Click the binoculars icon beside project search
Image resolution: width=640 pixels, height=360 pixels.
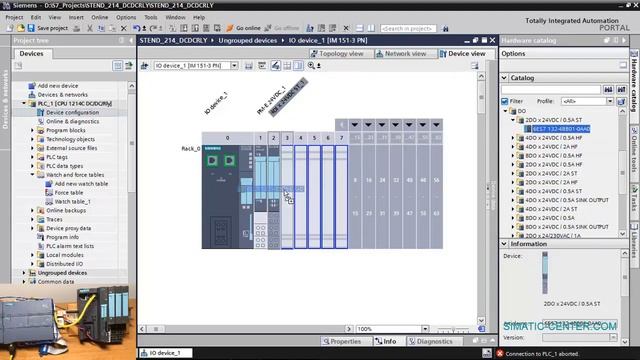point(445,28)
